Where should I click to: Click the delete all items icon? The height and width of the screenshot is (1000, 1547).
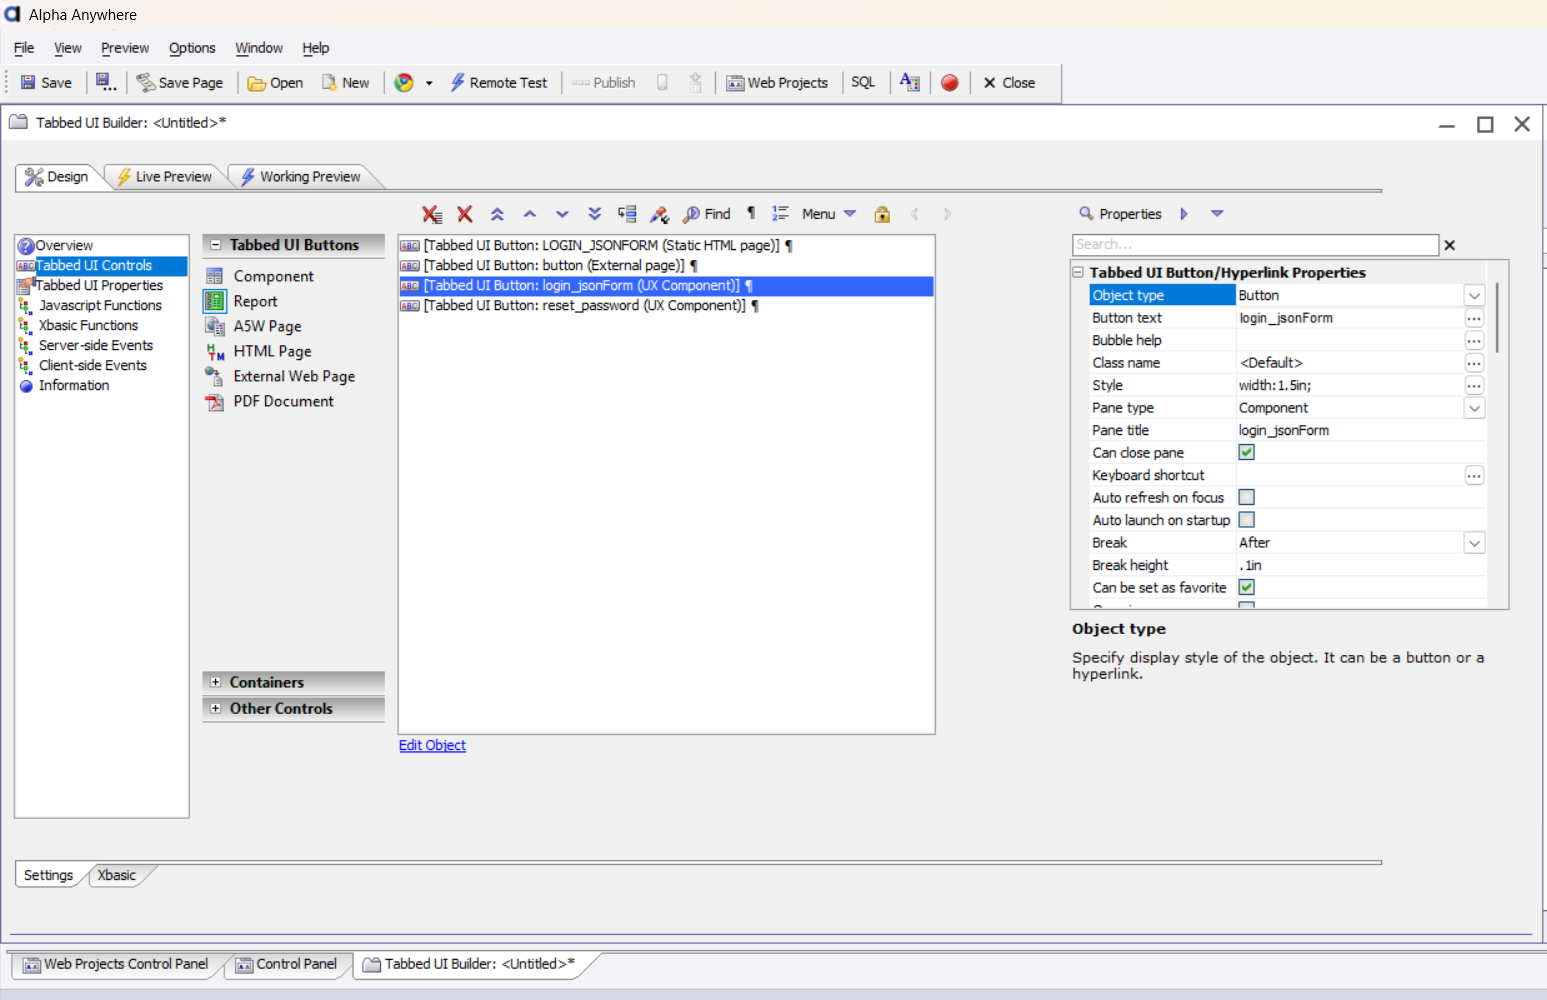432,214
